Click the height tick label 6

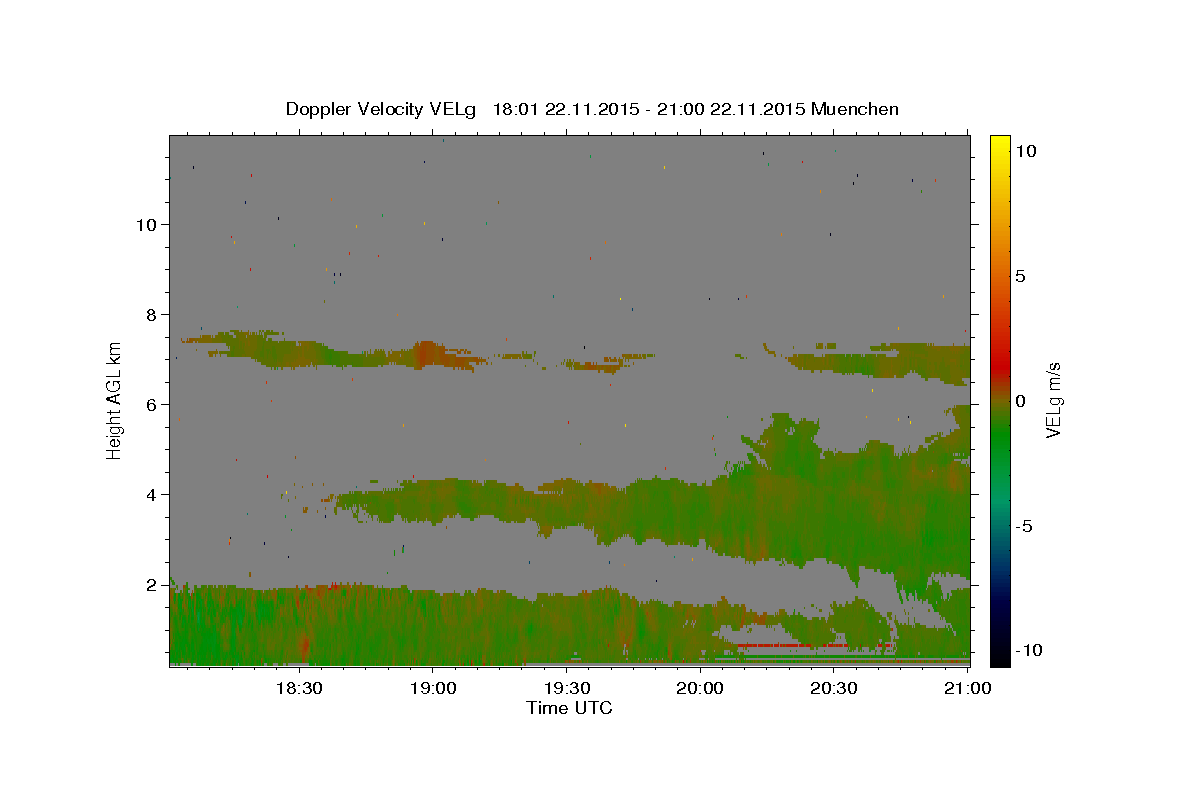(x=152, y=404)
